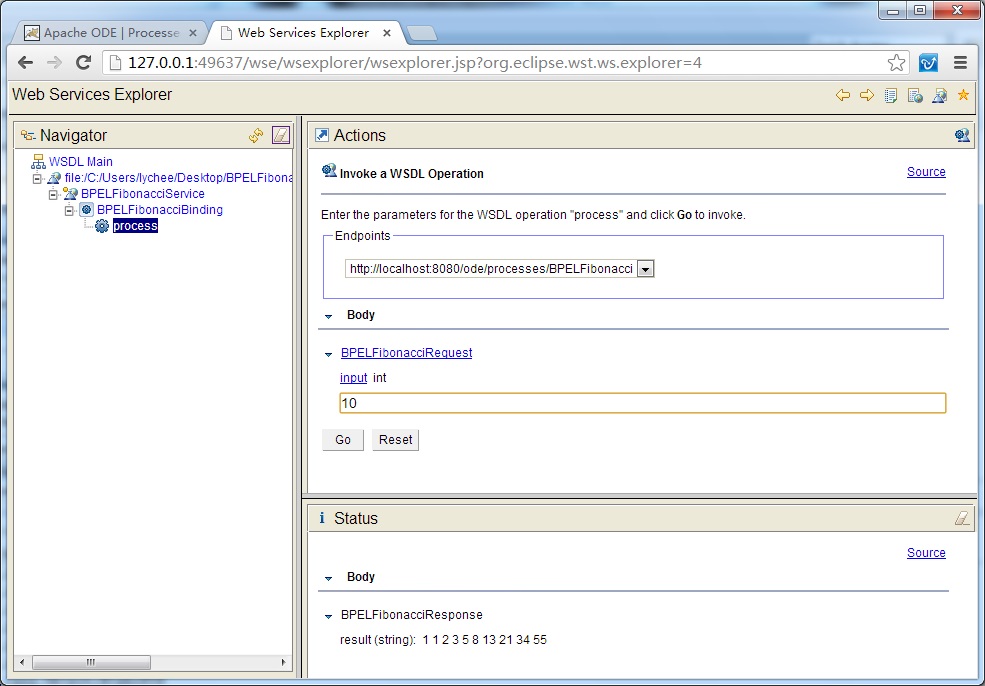Open the Endpoints URL dropdown

tap(645, 269)
